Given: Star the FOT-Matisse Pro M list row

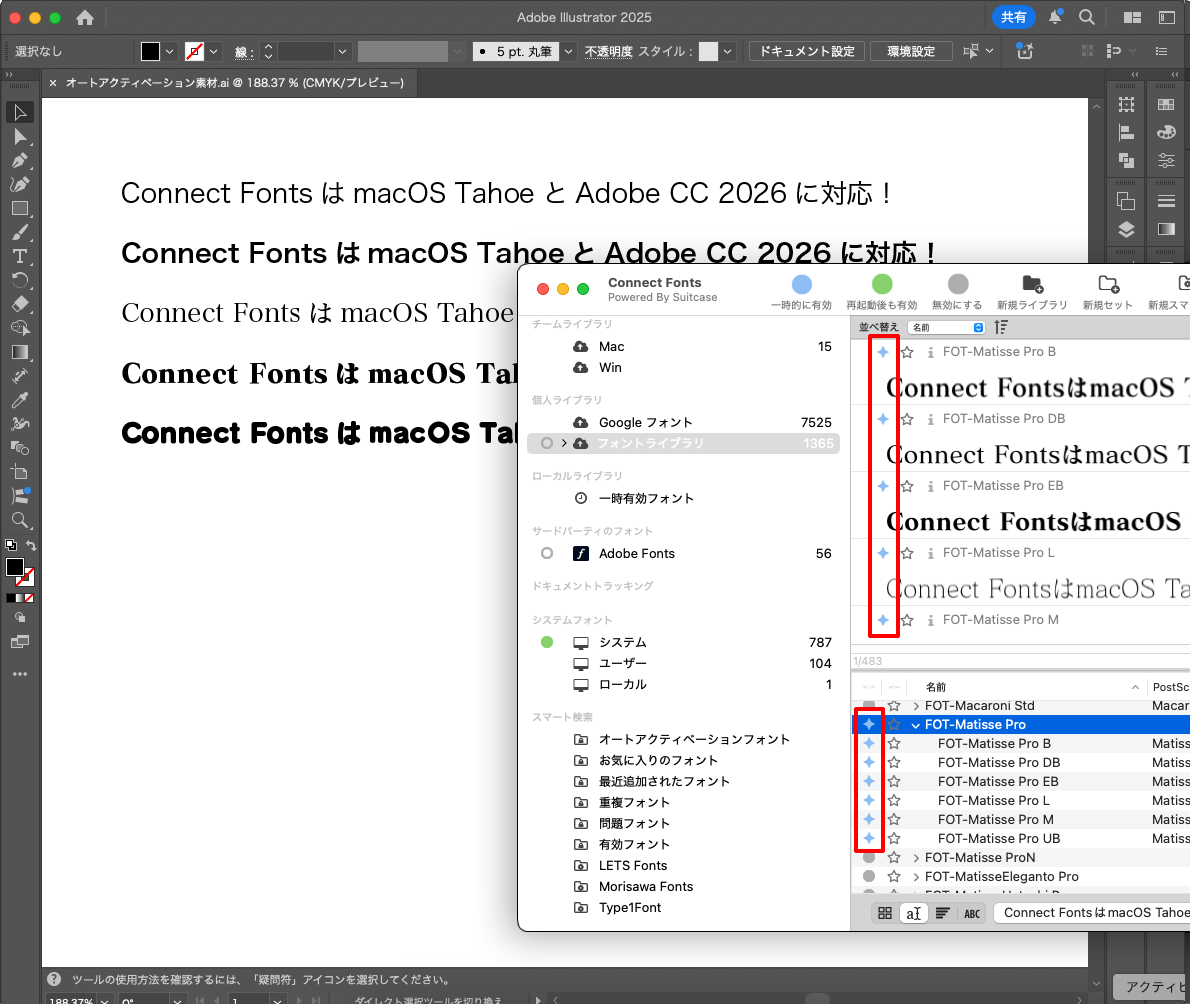Looking at the screenshot, I should tap(894, 820).
